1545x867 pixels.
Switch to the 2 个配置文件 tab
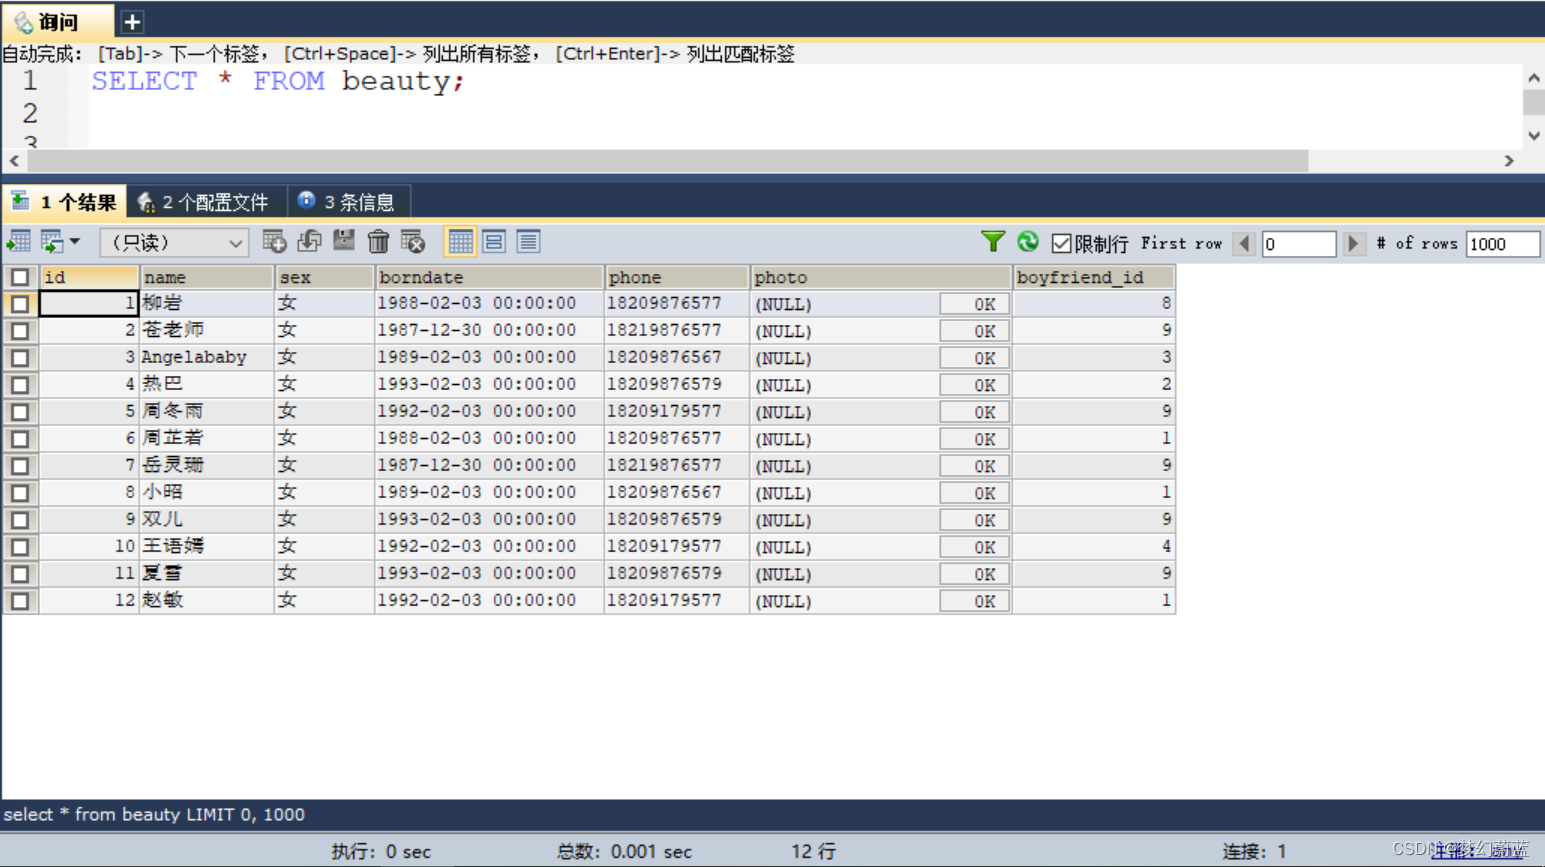point(207,200)
